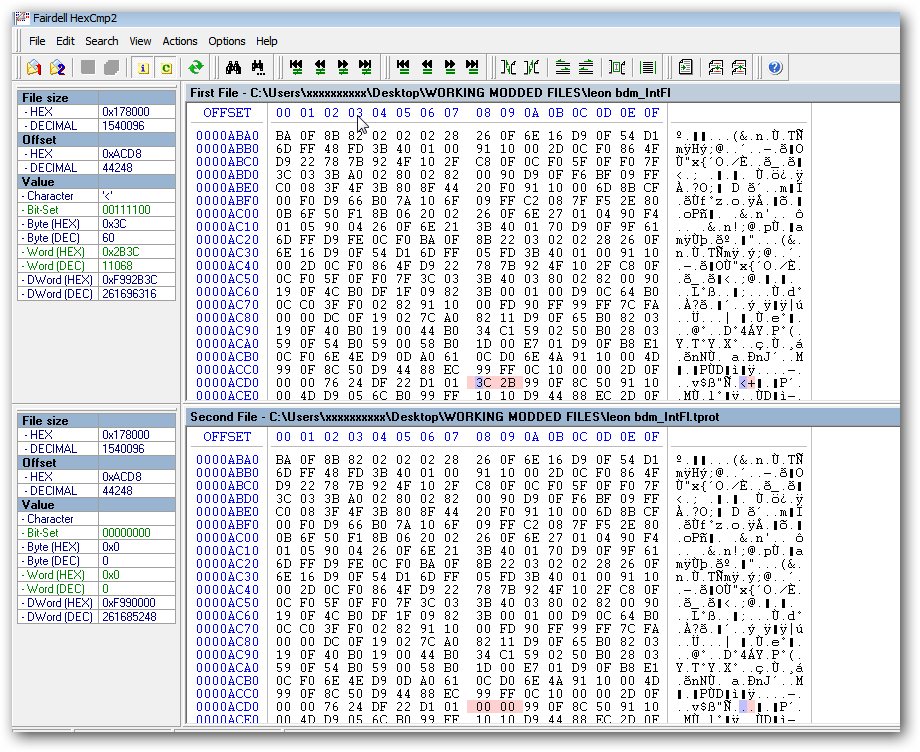Image resolution: width=920 pixels, height=752 pixels.
Task: Recompare the two files
Action: coord(196,67)
